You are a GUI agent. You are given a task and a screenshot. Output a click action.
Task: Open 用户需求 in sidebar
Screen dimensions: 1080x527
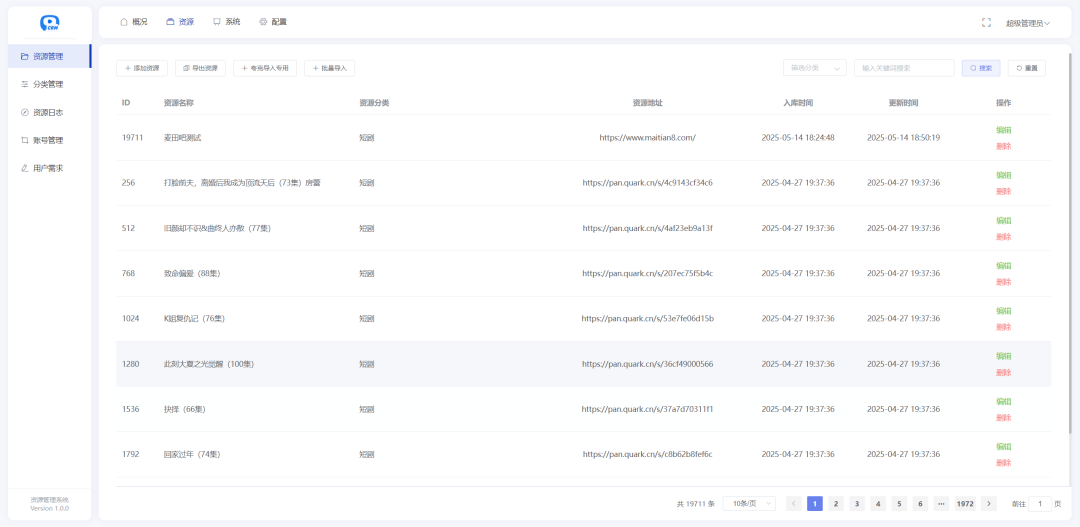pyautogui.click(x=50, y=168)
